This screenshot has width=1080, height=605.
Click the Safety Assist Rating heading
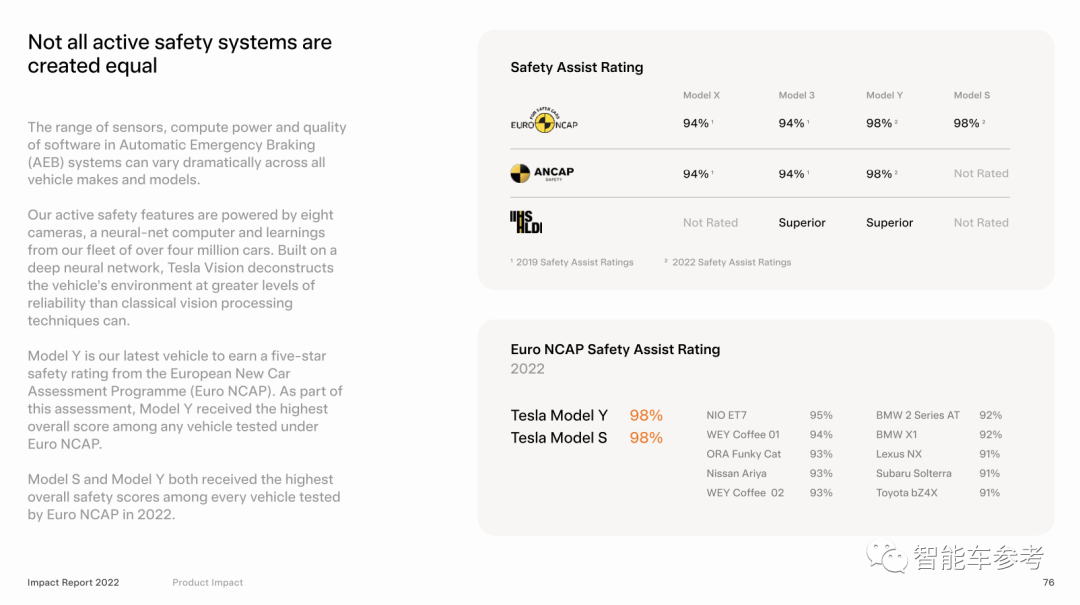[x=576, y=67]
